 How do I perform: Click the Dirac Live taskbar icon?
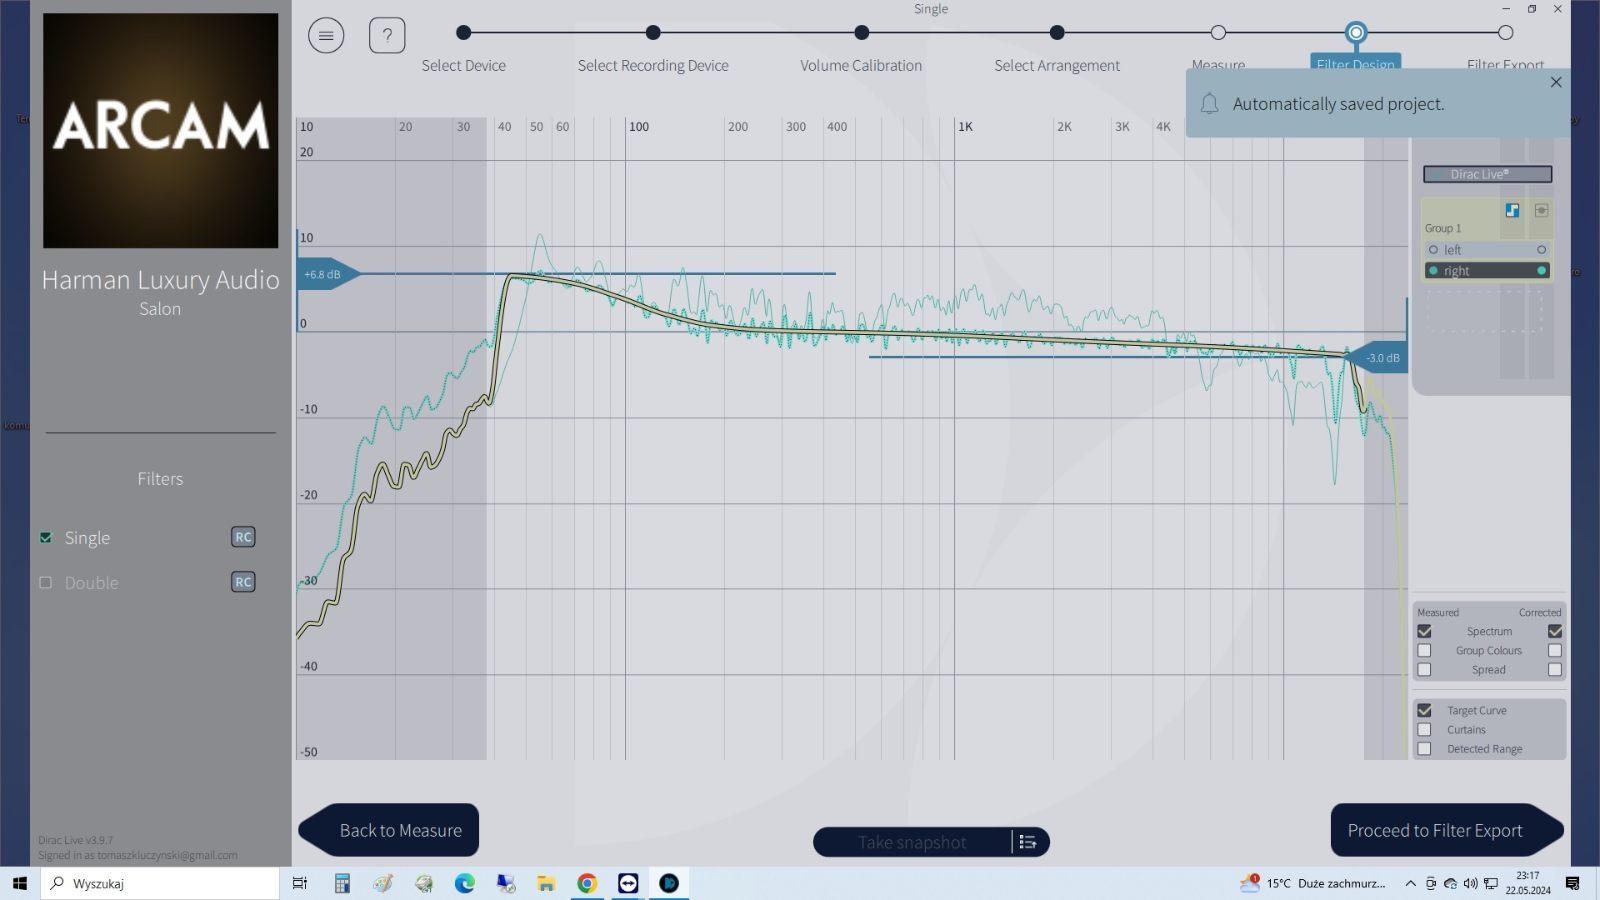coord(669,884)
